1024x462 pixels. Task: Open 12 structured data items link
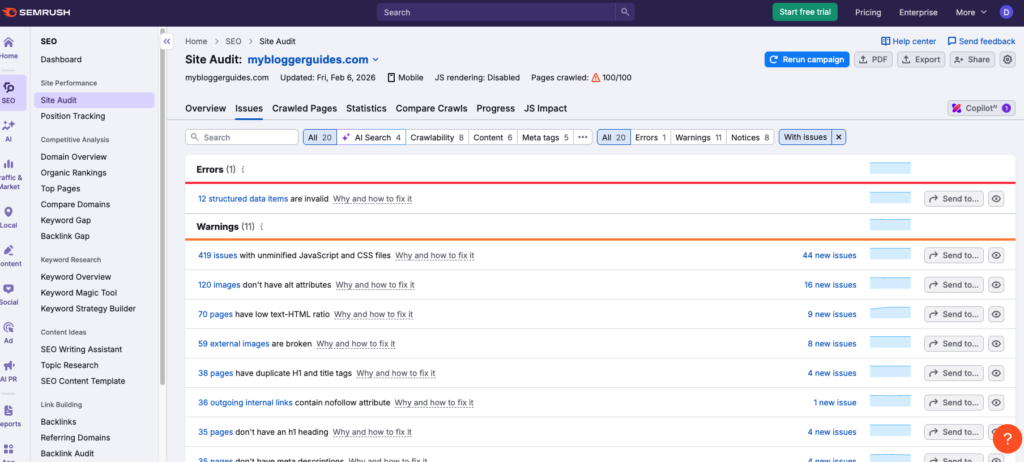click(x=243, y=199)
